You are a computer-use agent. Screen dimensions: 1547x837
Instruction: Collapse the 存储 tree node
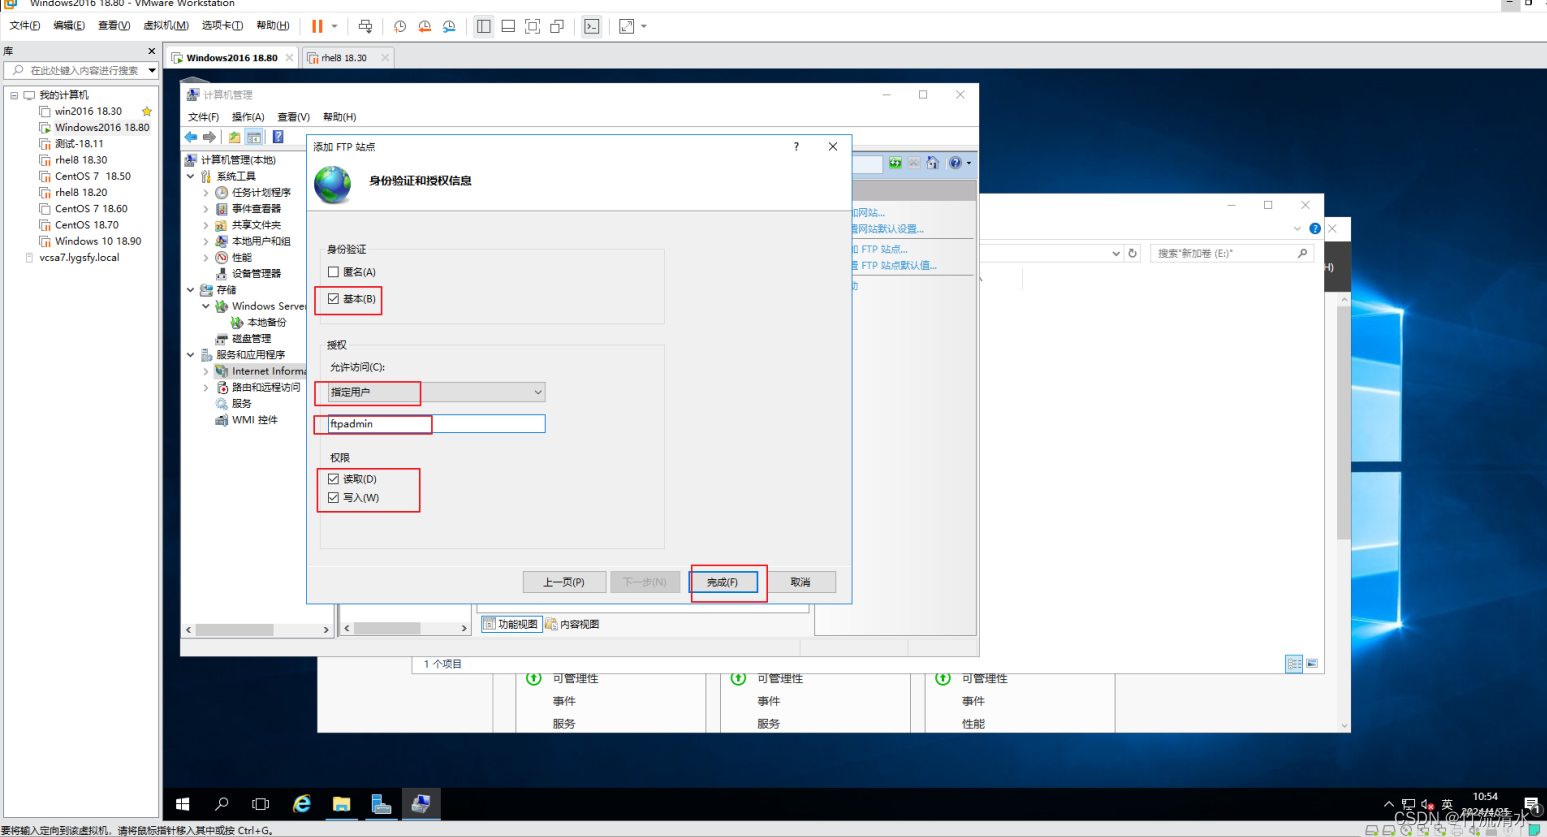tap(191, 290)
